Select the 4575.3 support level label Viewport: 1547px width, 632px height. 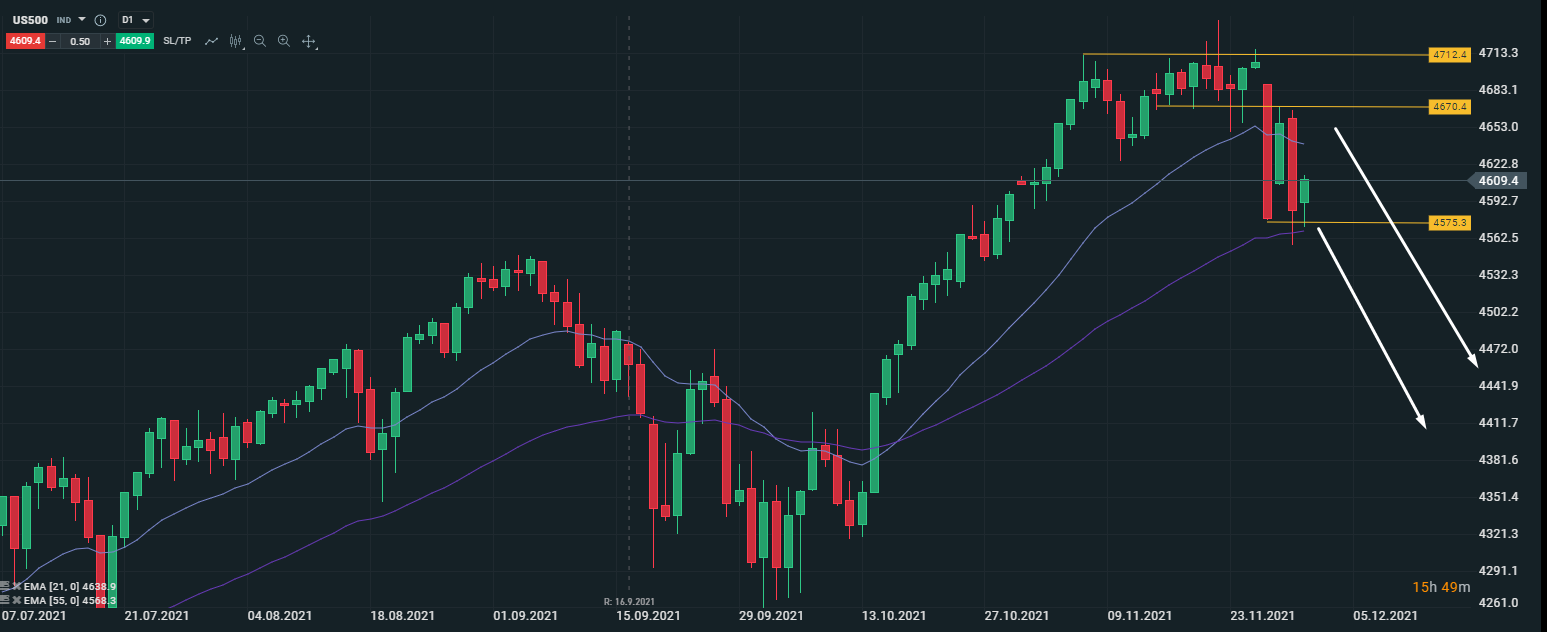tap(1449, 222)
